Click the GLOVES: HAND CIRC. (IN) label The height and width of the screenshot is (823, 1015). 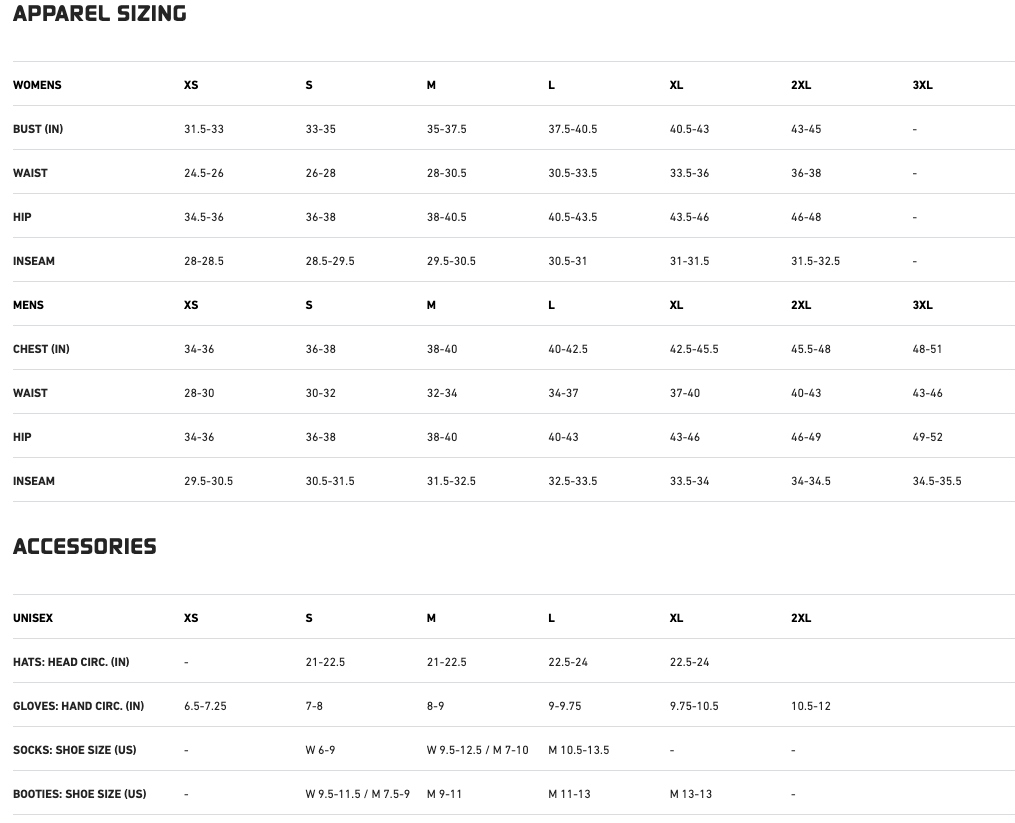coord(78,706)
